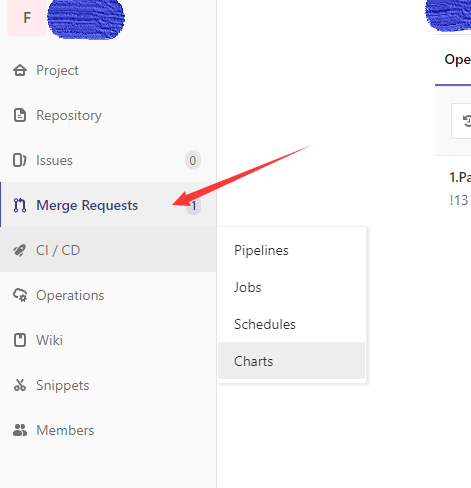Click the Members people icon
Viewport: 471px width, 488px height.
click(x=20, y=430)
